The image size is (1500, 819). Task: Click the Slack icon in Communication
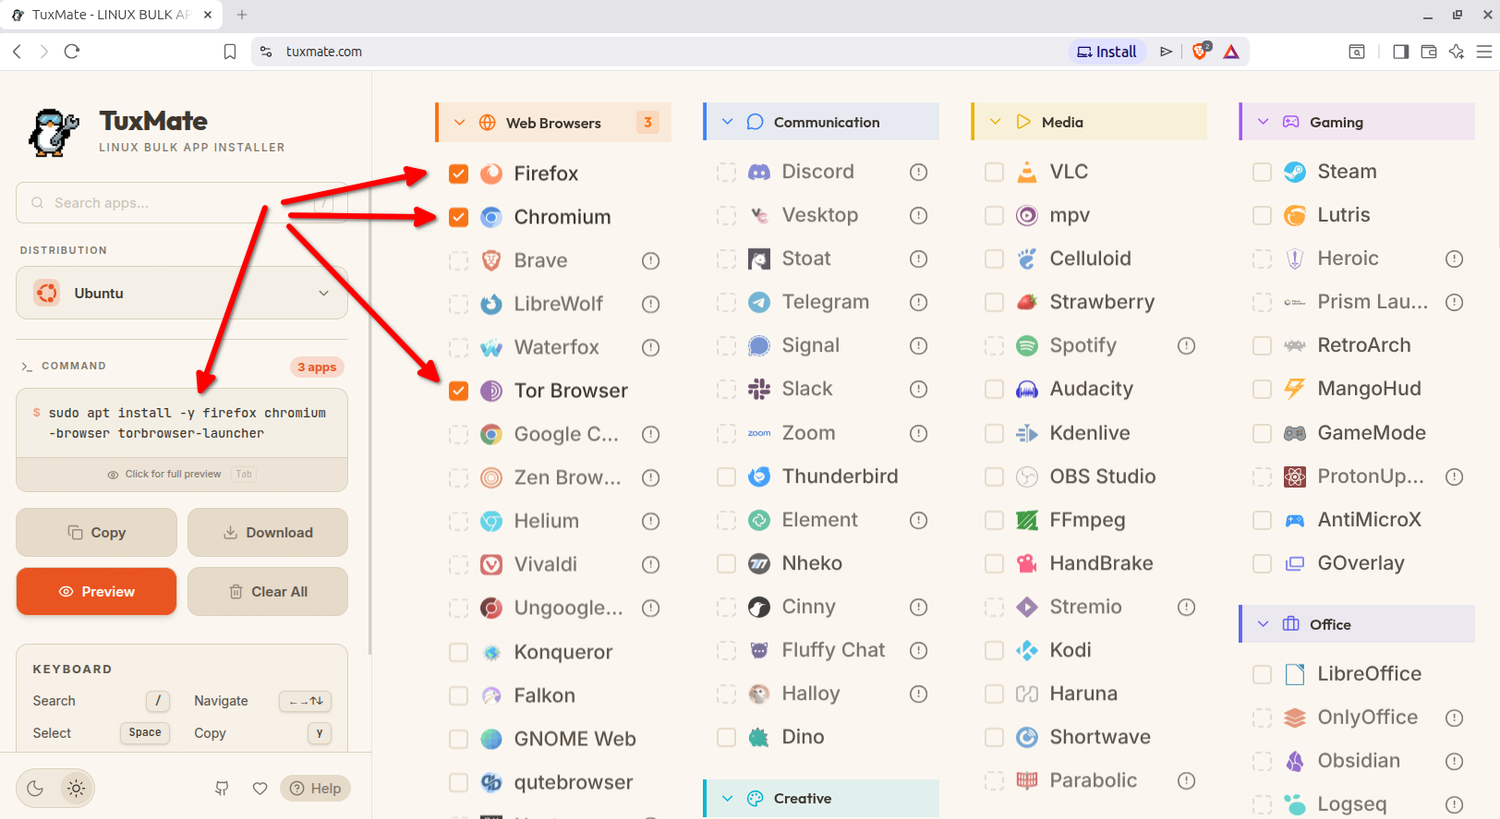(x=759, y=389)
